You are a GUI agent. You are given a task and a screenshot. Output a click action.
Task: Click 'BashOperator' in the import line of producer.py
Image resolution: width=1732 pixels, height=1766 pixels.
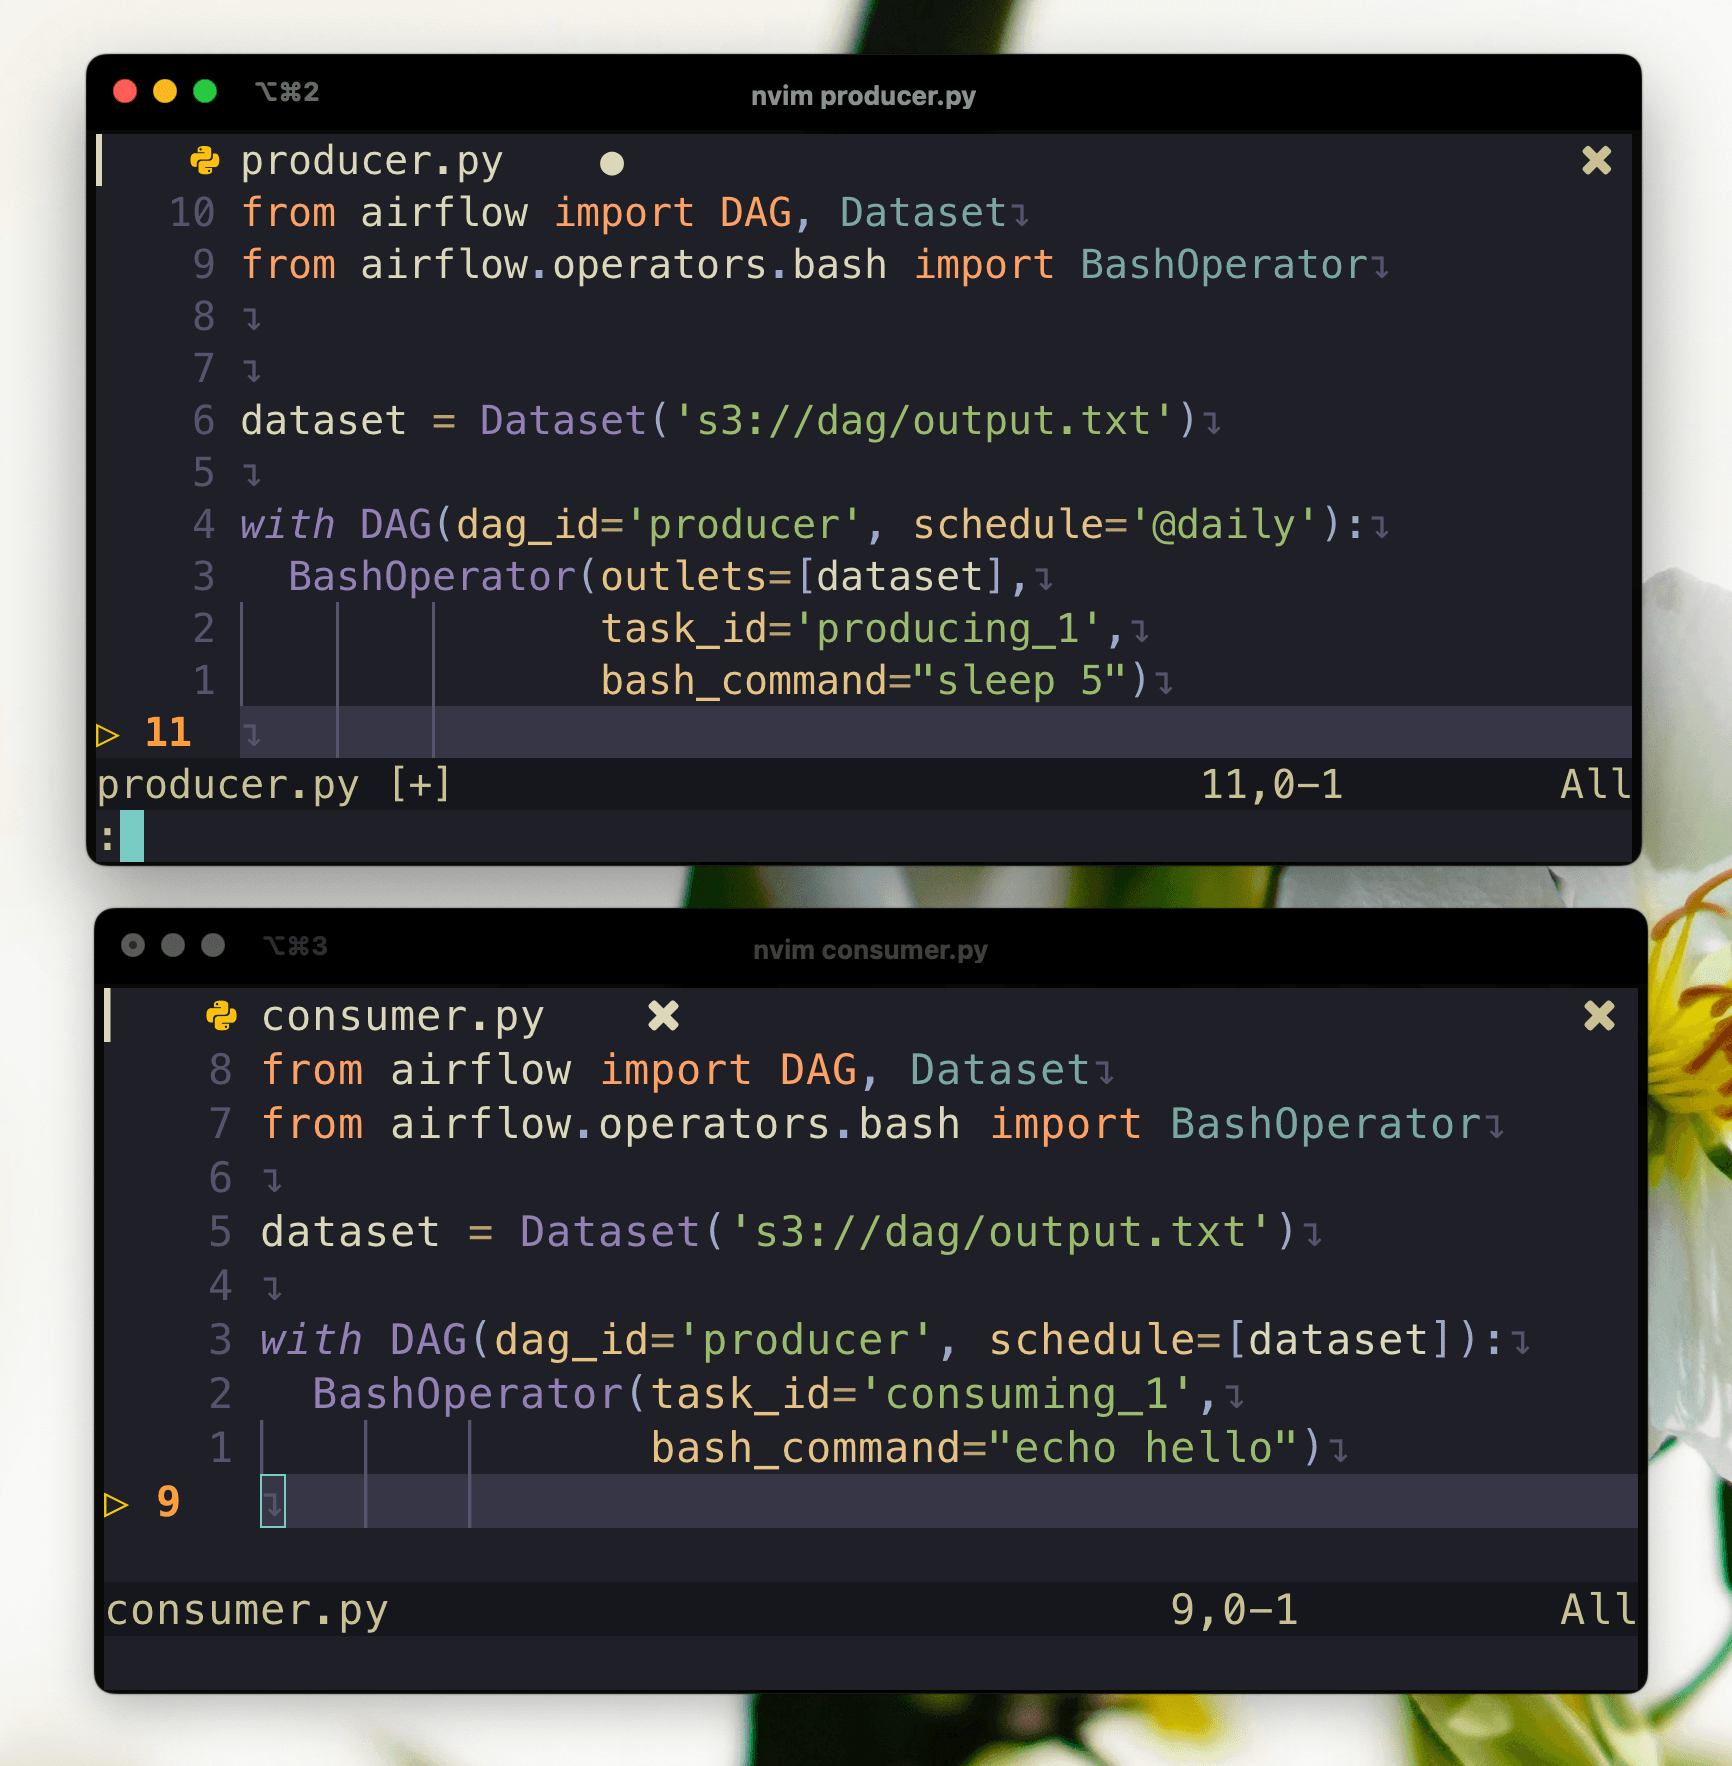1224,265
